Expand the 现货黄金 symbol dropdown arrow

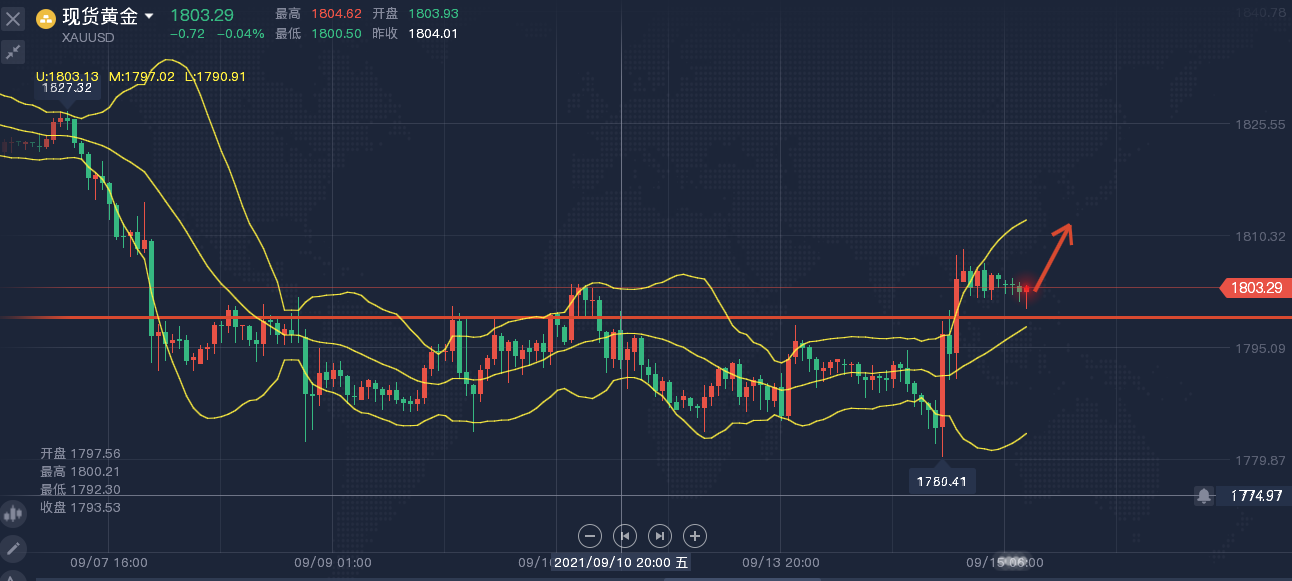pyautogui.click(x=149, y=16)
